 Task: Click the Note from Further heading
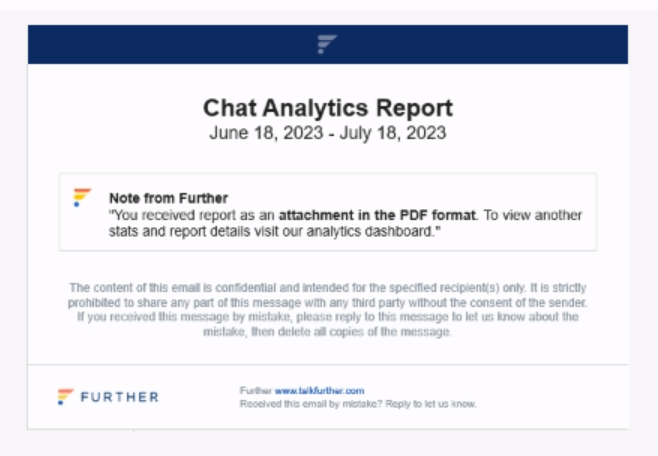[x=168, y=198]
